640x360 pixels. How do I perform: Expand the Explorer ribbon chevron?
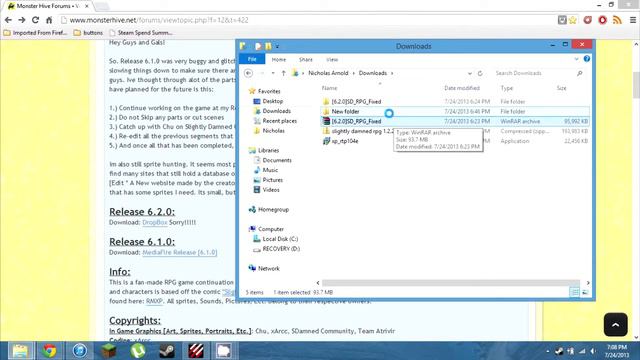pos(576,59)
